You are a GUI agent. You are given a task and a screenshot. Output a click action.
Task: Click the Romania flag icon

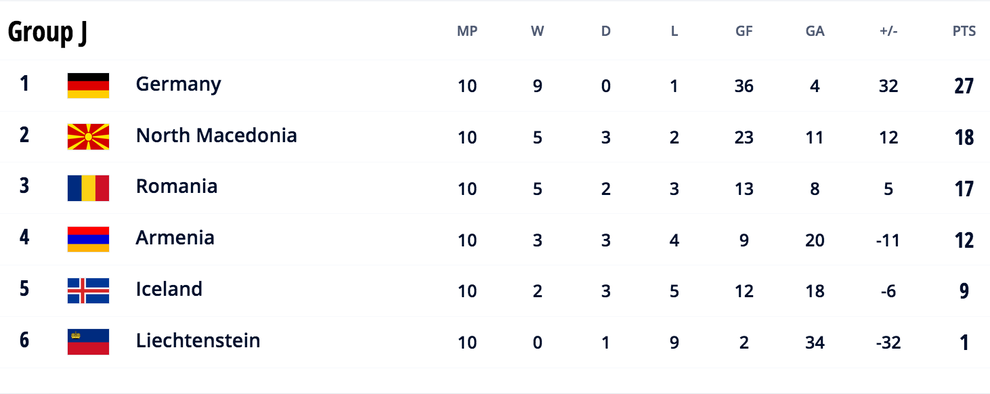click(x=88, y=188)
